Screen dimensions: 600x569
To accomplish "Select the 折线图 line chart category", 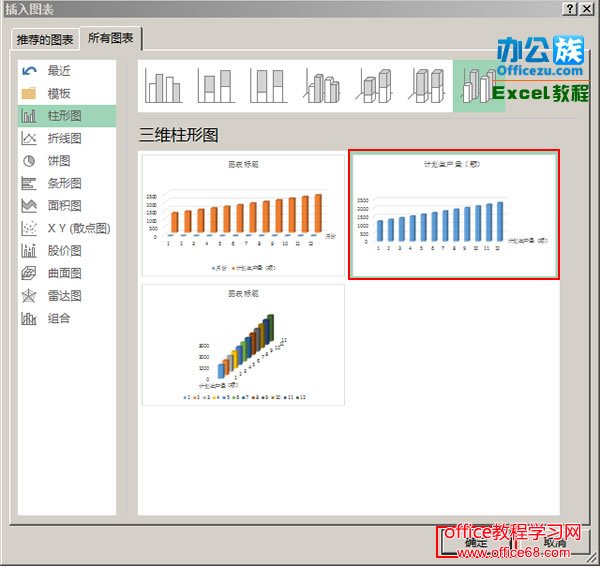I will coord(67,139).
